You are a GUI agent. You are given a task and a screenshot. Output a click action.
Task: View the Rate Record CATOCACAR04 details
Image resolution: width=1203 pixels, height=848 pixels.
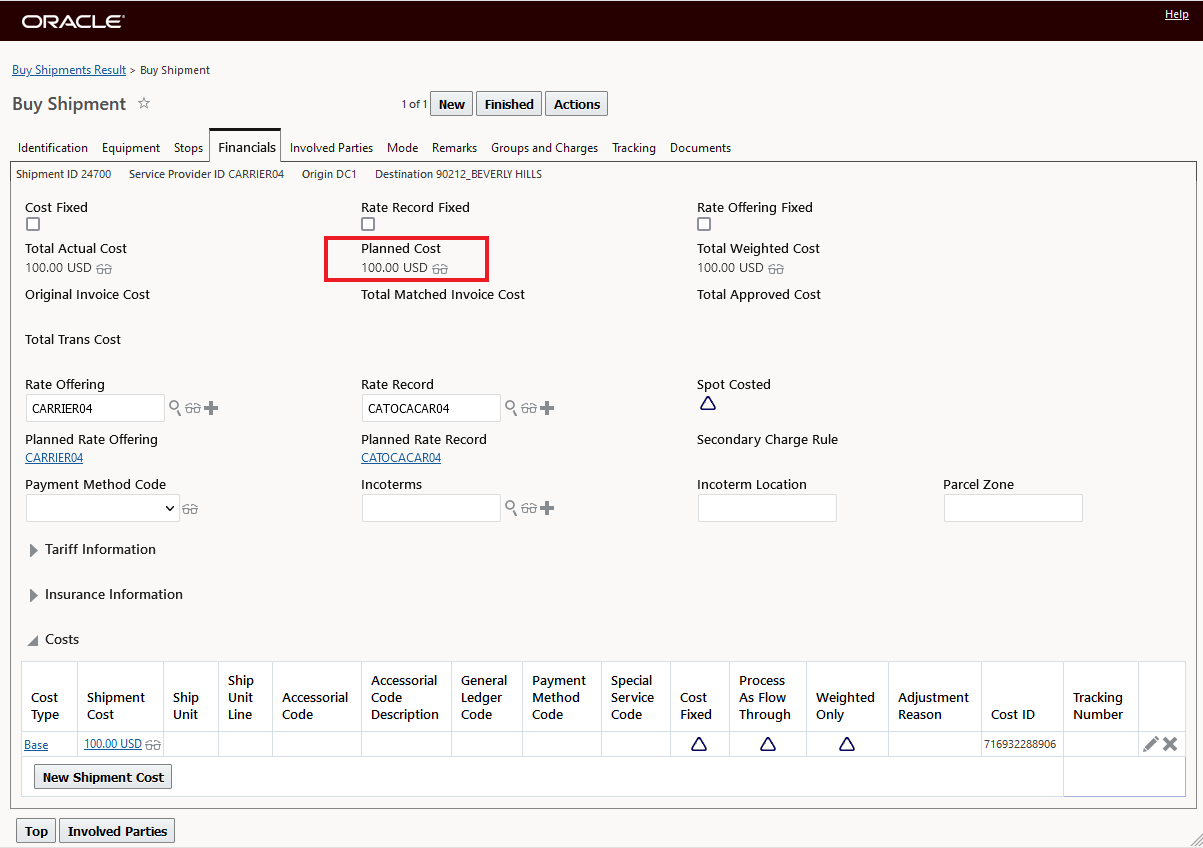[x=529, y=408]
